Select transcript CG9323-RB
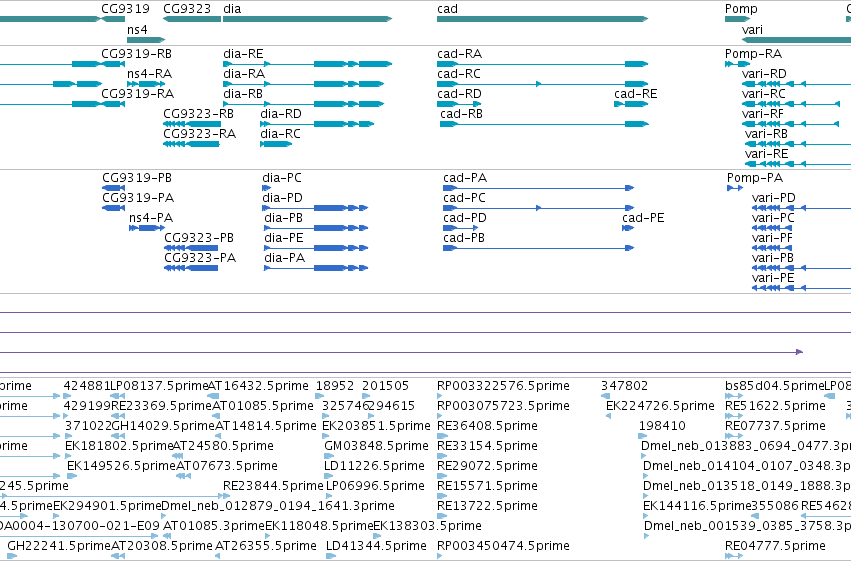851x561 pixels. [x=199, y=114]
